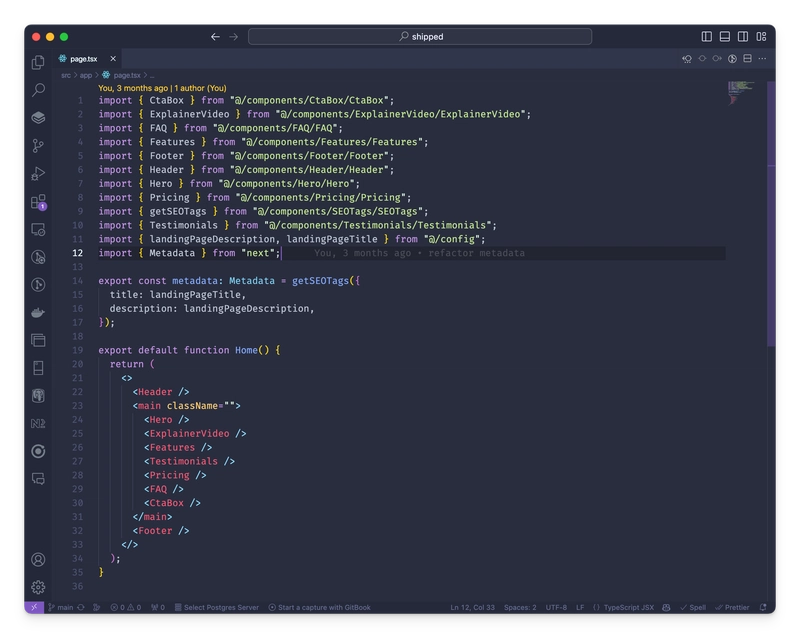Click line number 19 in gutter
800x638 pixels.
click(x=78, y=350)
